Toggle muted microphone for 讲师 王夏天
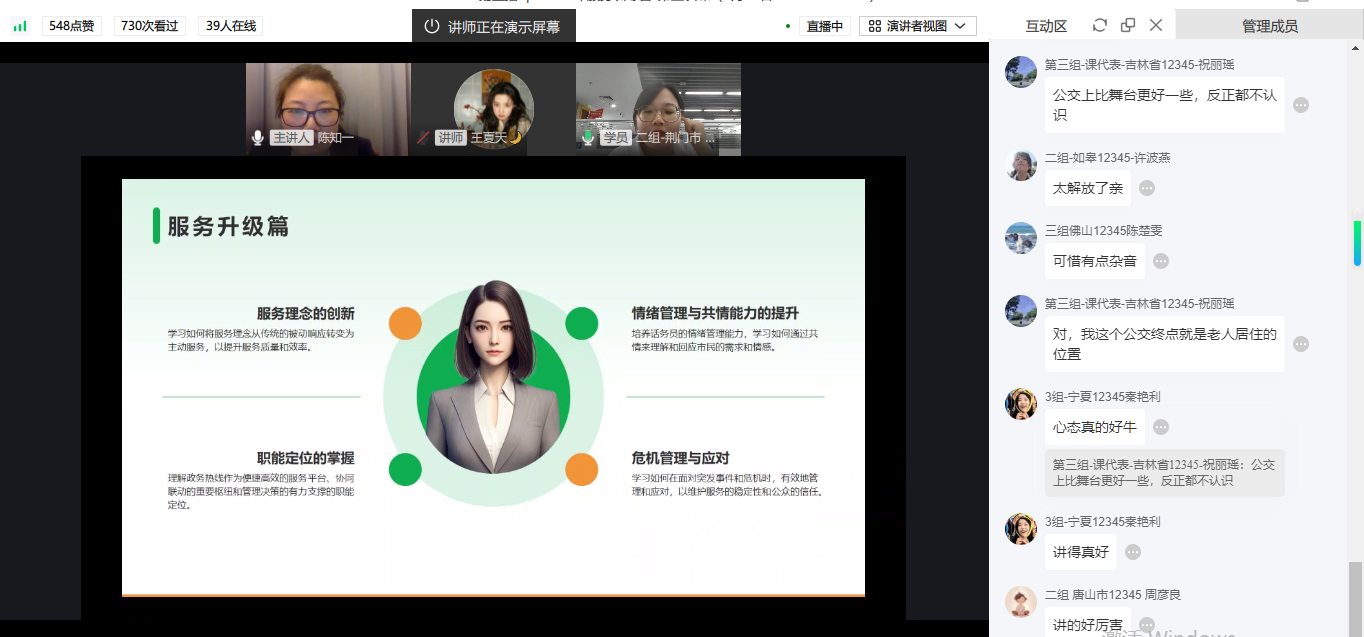The width and height of the screenshot is (1364, 637). [424, 138]
